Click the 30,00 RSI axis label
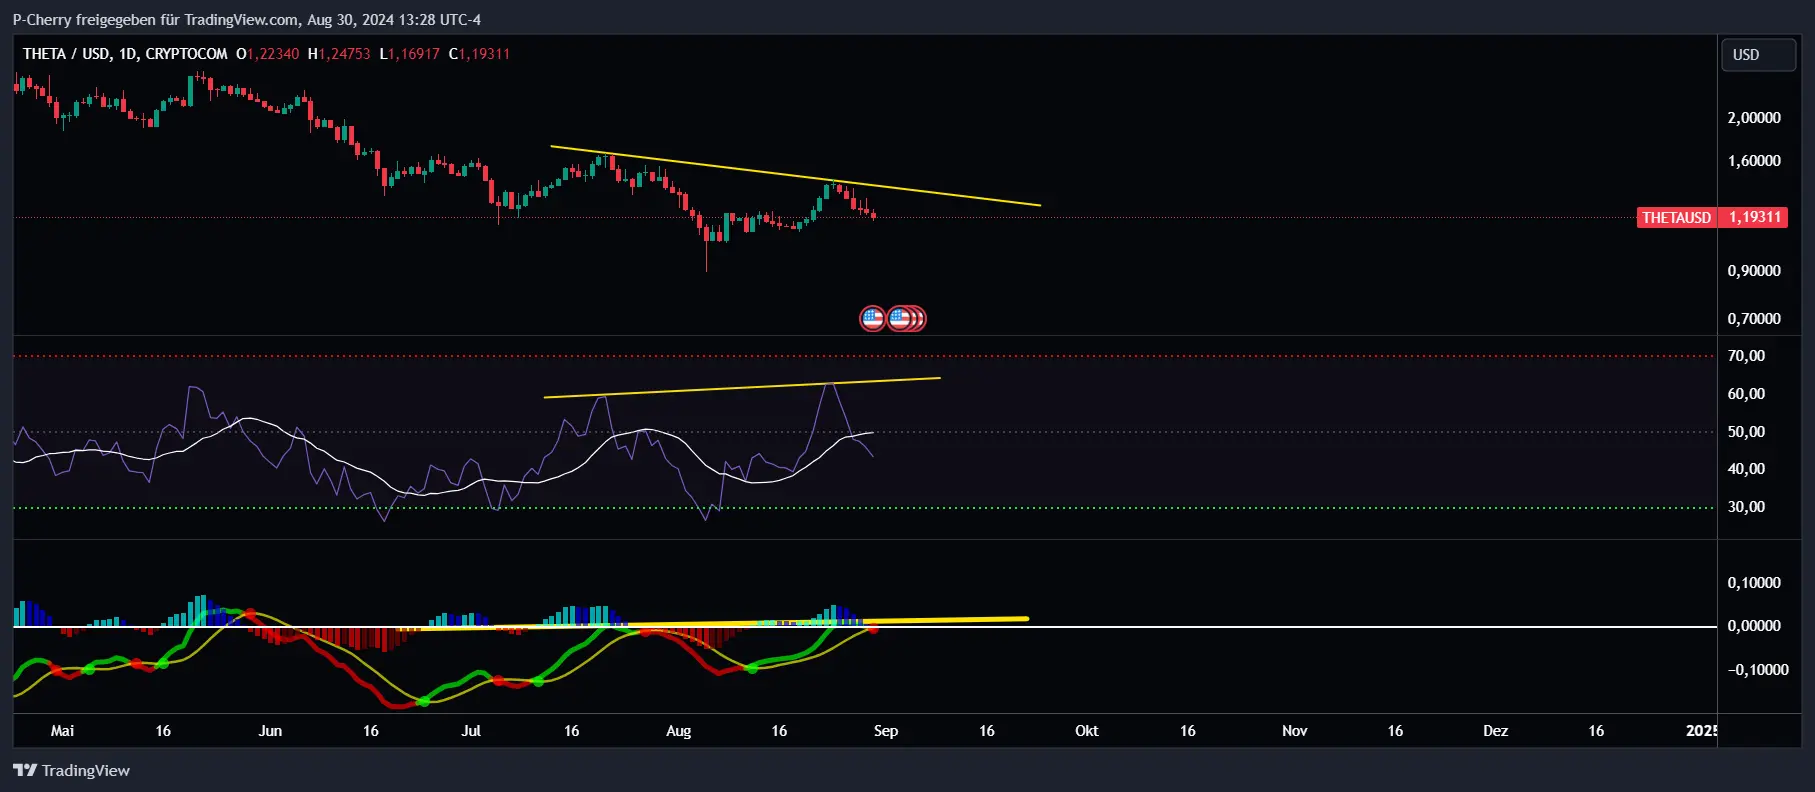 (1746, 507)
